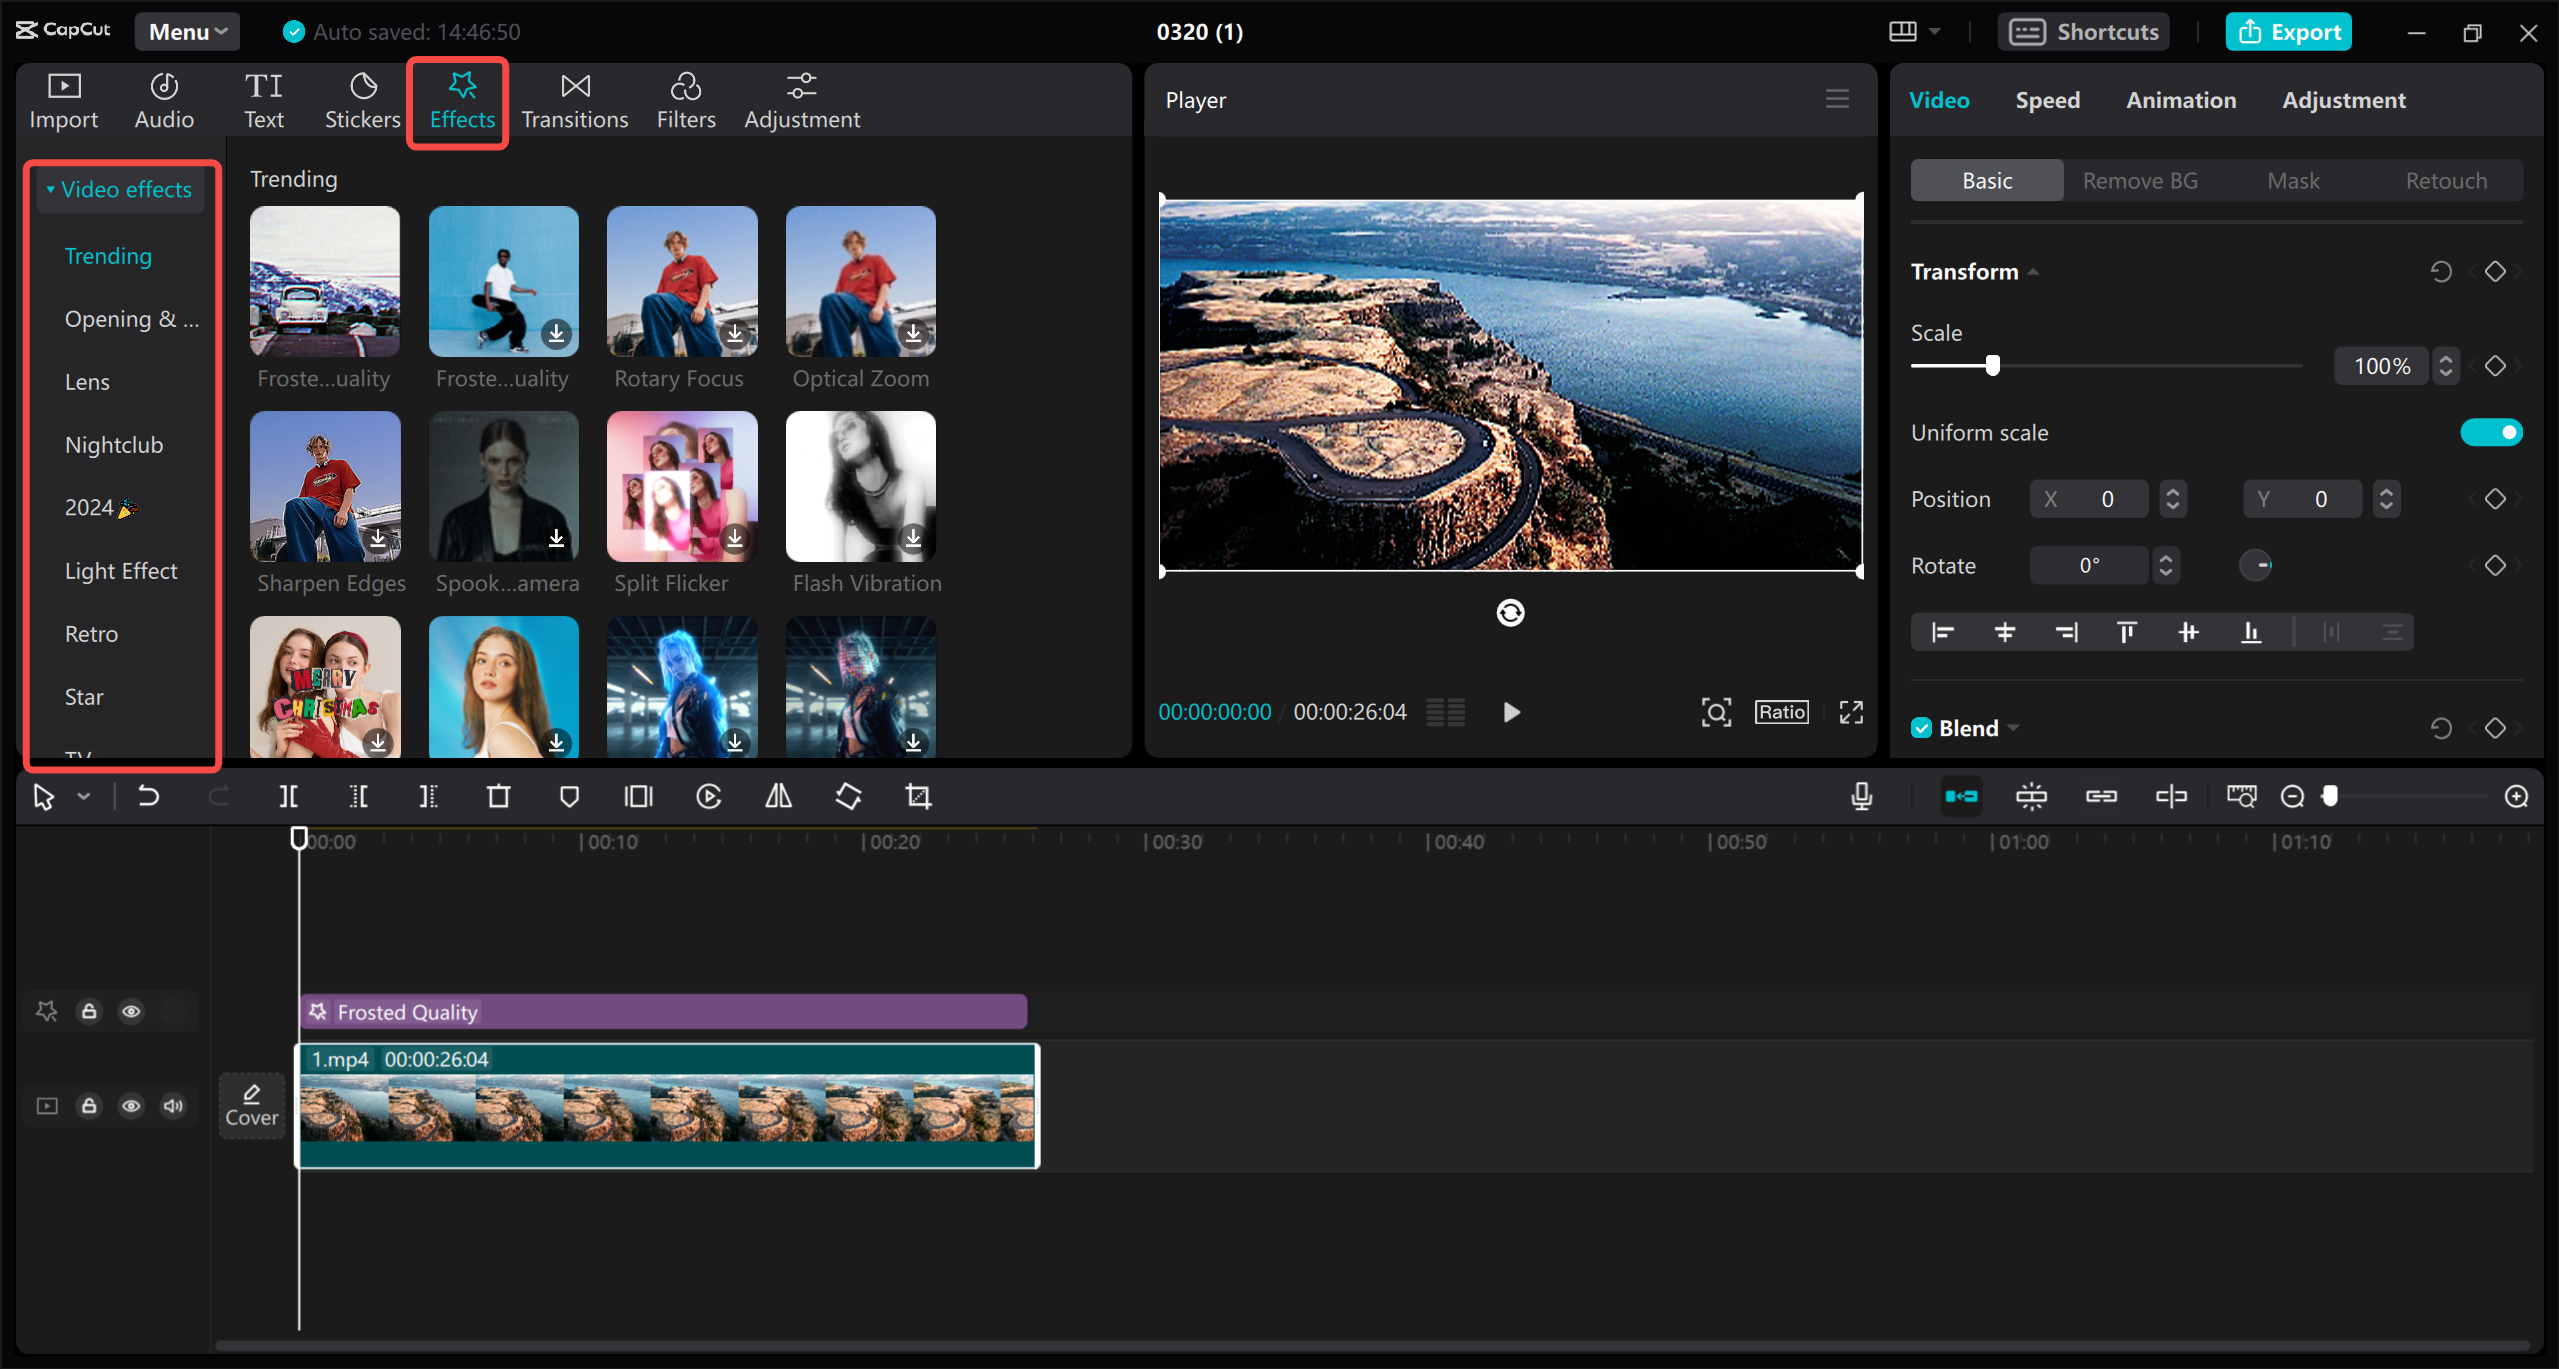Click the Rotate icon above the timeline
2559x1369 pixels.
click(x=847, y=796)
